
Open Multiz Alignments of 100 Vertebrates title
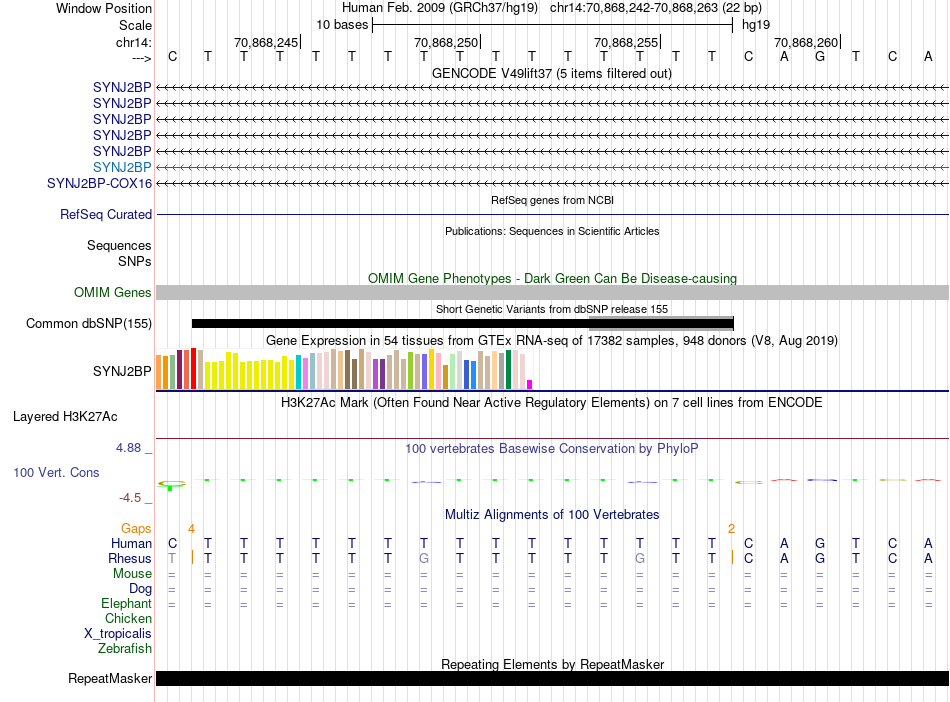[551, 514]
